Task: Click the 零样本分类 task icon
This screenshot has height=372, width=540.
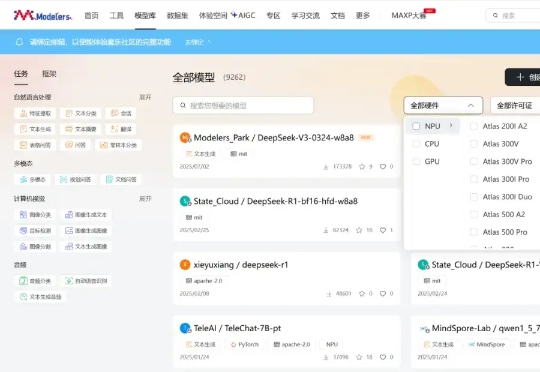Action: 104,145
